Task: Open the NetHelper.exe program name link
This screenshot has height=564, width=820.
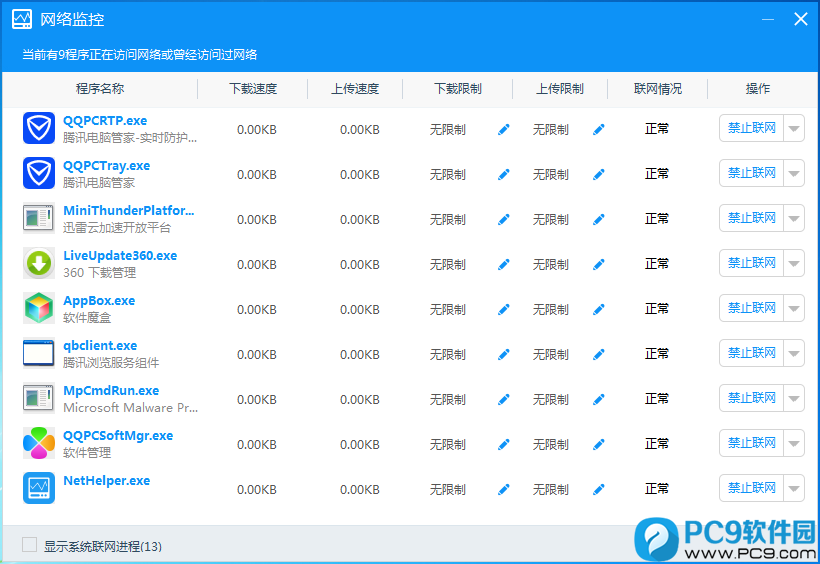Action: (x=107, y=480)
